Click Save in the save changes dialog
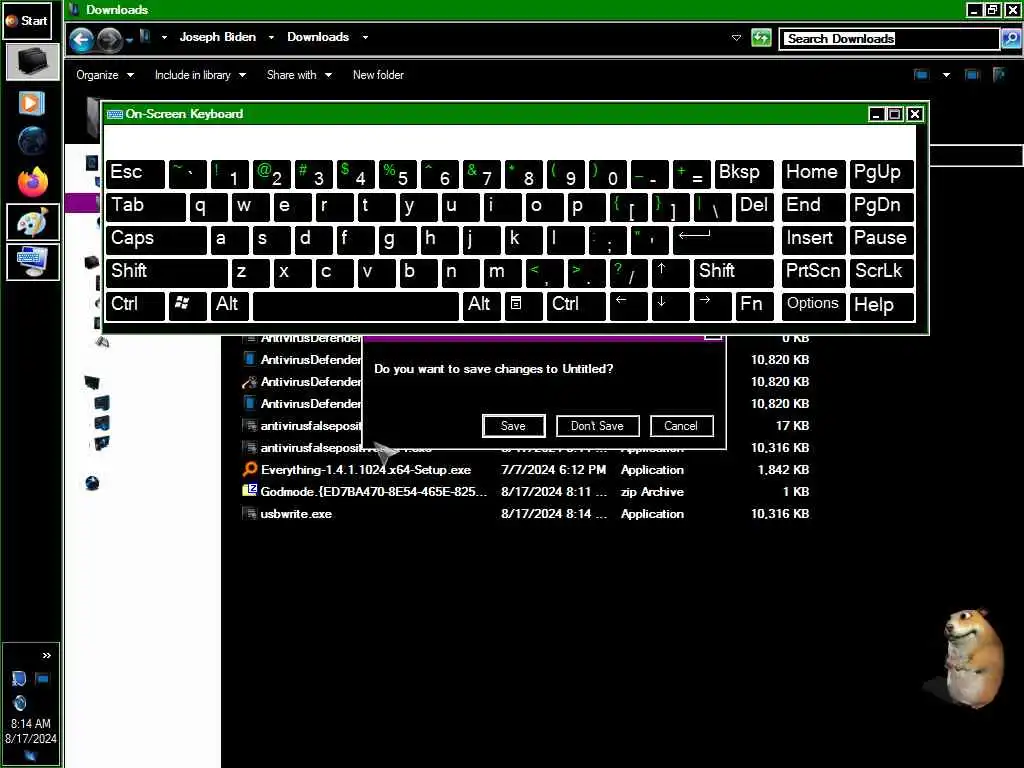Image resolution: width=1024 pixels, height=768 pixels. tap(513, 426)
